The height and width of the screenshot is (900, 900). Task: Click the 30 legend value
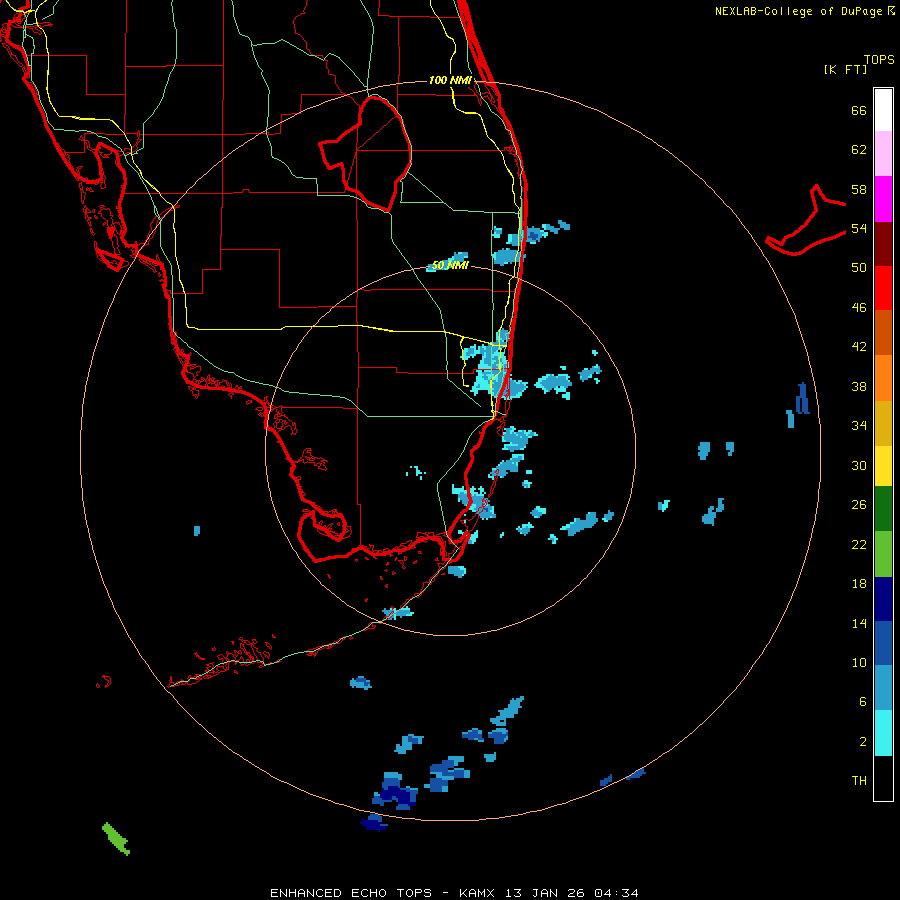tap(859, 465)
